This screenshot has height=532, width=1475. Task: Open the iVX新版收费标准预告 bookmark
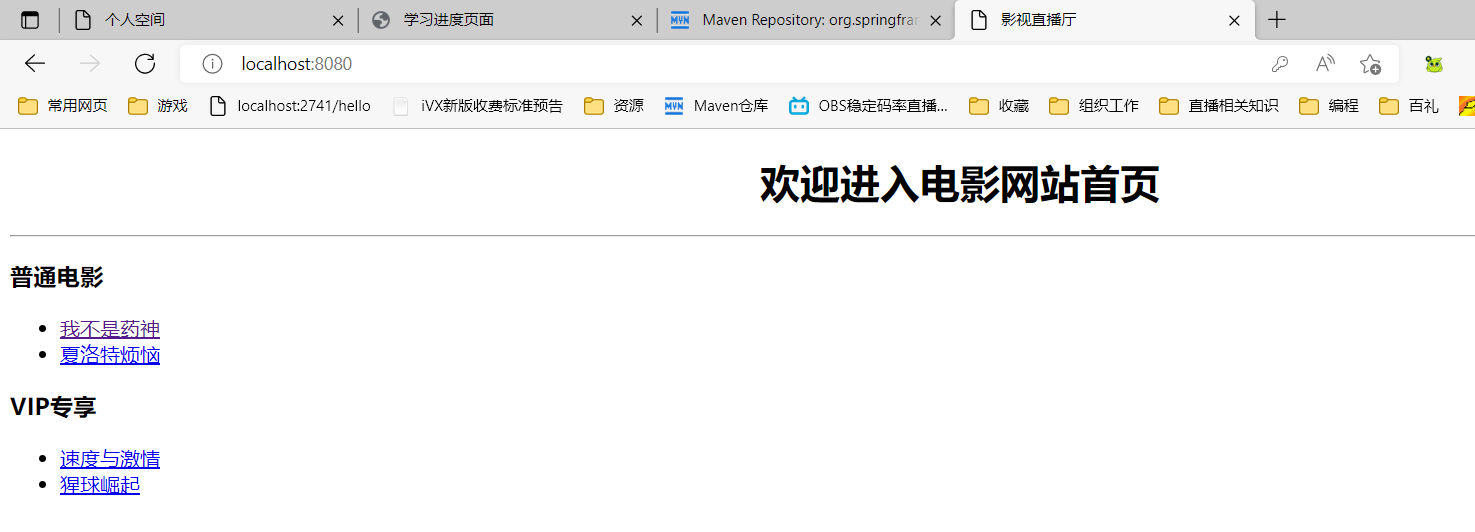[x=478, y=106]
